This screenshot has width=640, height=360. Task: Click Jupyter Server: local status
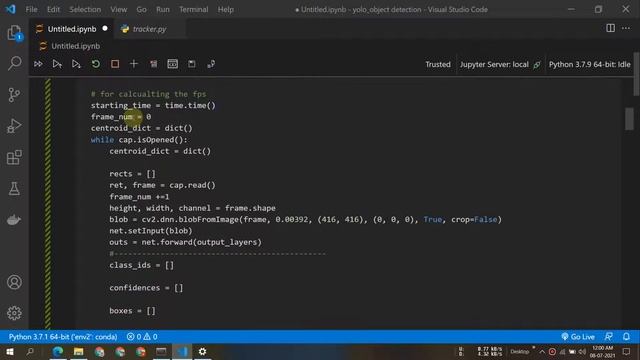point(500,64)
